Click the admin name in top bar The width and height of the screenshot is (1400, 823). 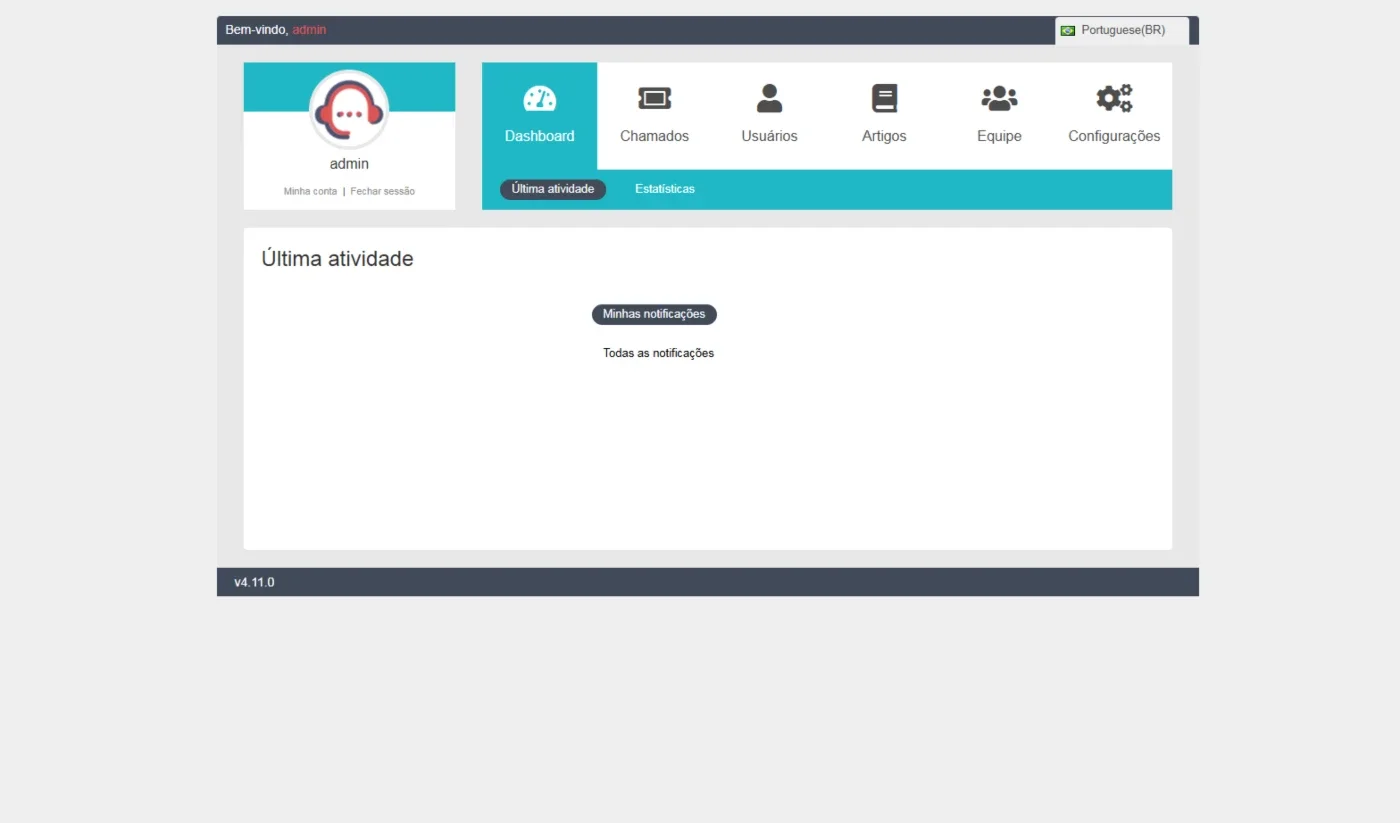pyautogui.click(x=310, y=30)
